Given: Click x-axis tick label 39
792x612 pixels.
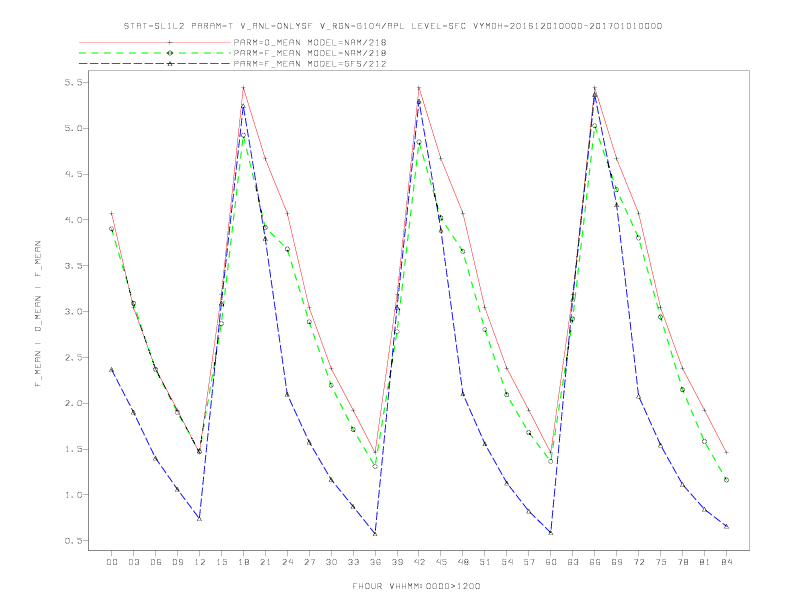Looking at the screenshot, I should coord(397,562).
